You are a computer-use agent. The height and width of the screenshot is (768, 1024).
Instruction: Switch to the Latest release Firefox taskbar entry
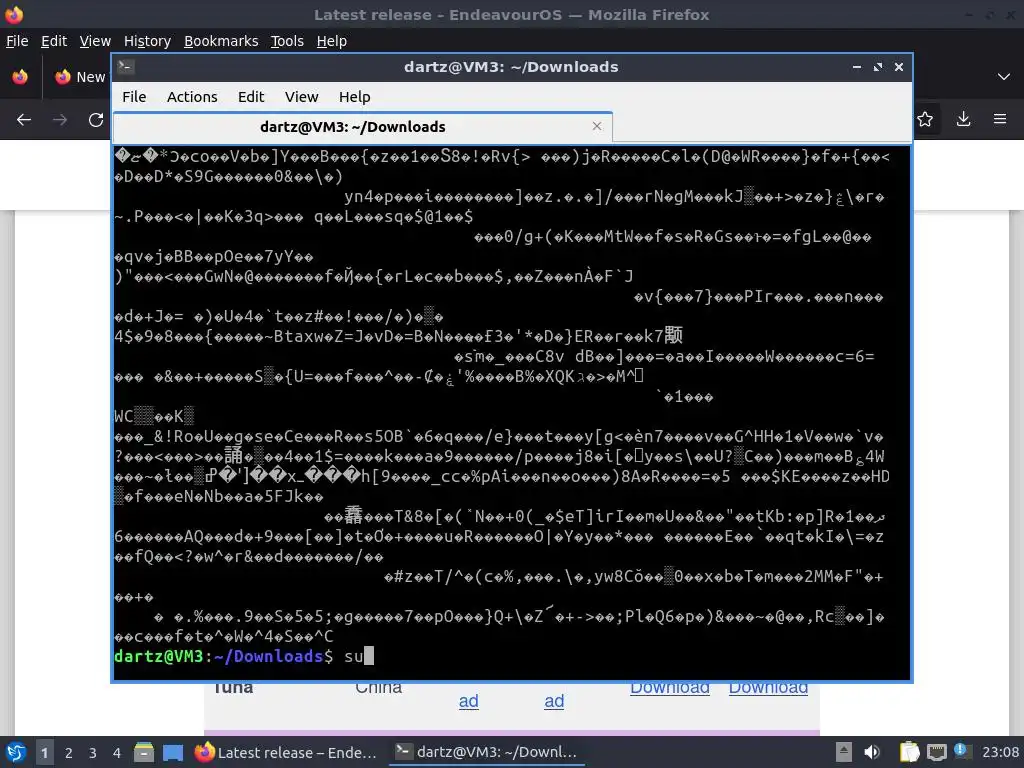pyautogui.click(x=287, y=752)
